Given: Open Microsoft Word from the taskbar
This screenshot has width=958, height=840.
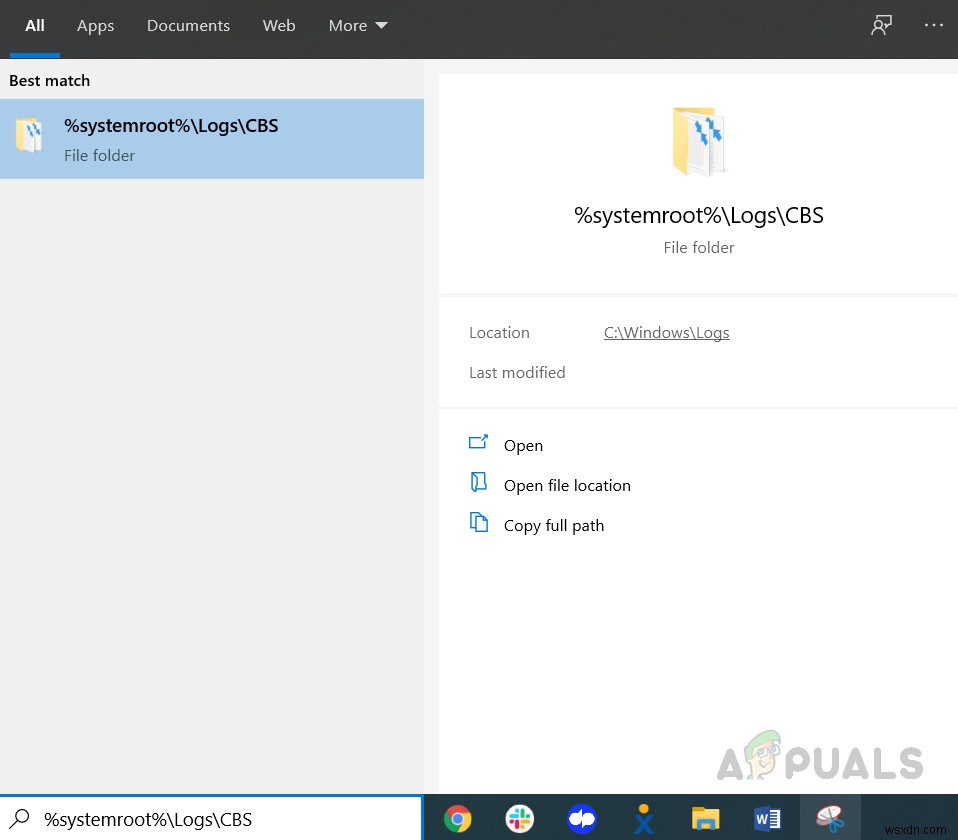Looking at the screenshot, I should (767, 819).
